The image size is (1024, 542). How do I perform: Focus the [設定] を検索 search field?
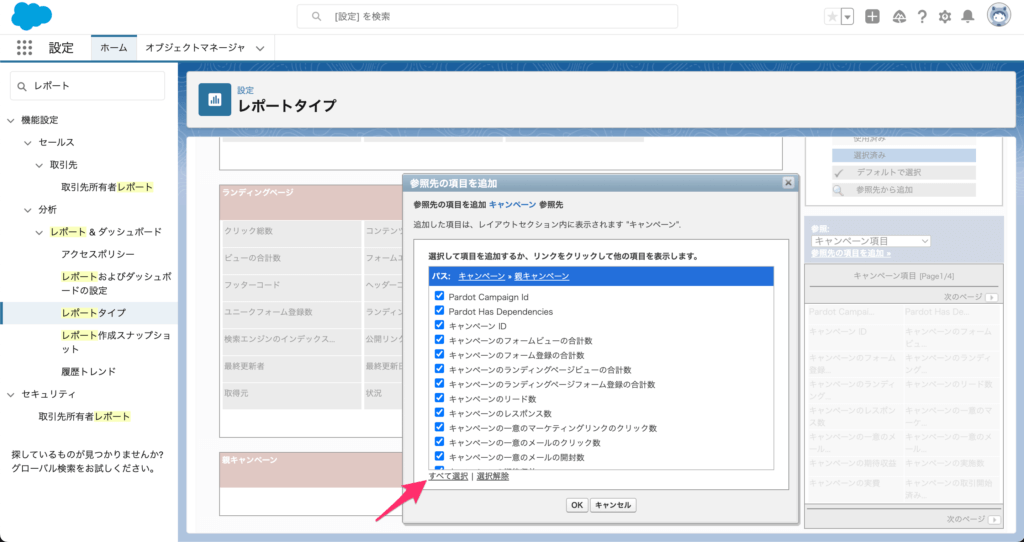pyautogui.click(x=487, y=16)
